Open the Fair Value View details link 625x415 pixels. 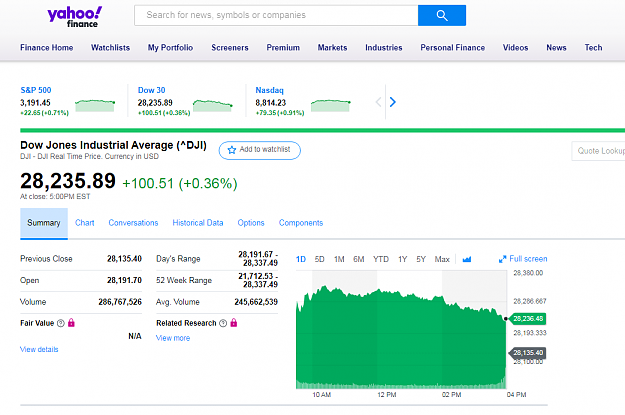39,349
